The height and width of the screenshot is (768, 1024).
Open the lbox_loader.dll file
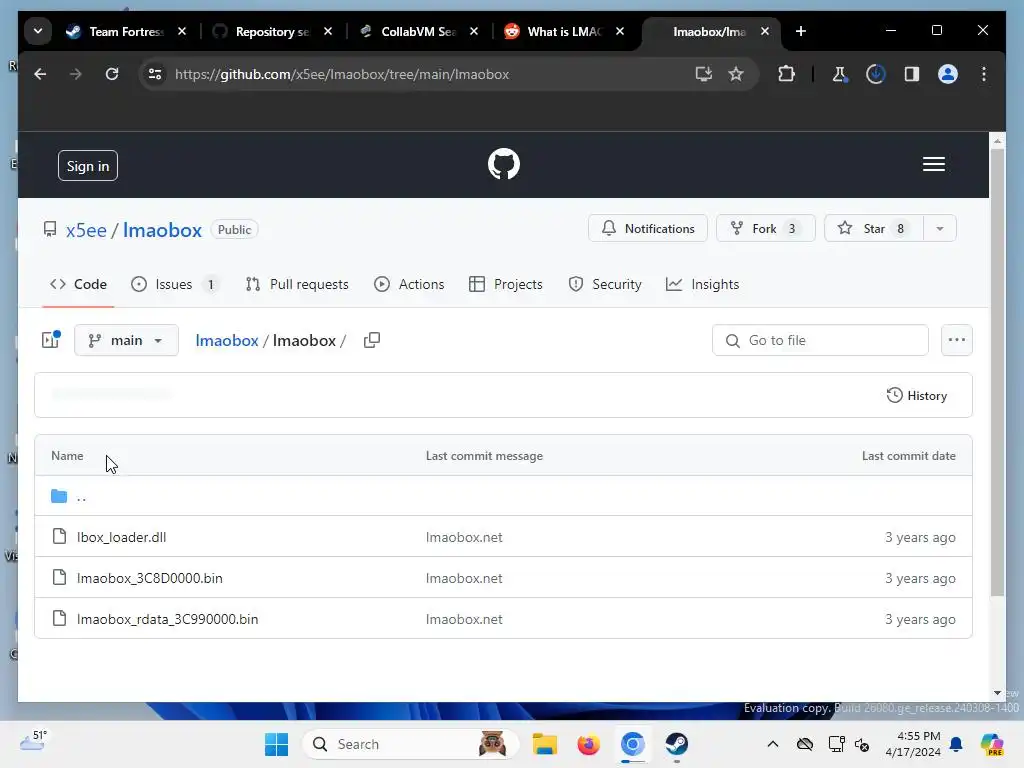pyautogui.click(x=121, y=537)
